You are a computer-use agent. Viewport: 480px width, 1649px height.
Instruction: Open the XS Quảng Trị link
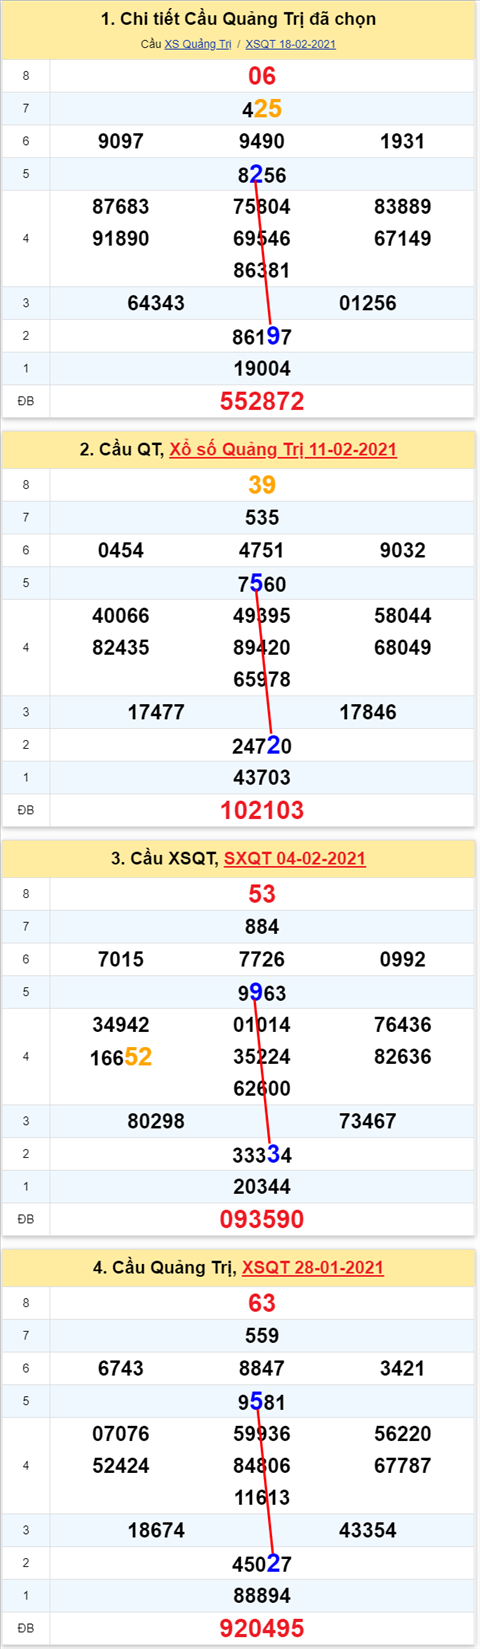point(198,44)
